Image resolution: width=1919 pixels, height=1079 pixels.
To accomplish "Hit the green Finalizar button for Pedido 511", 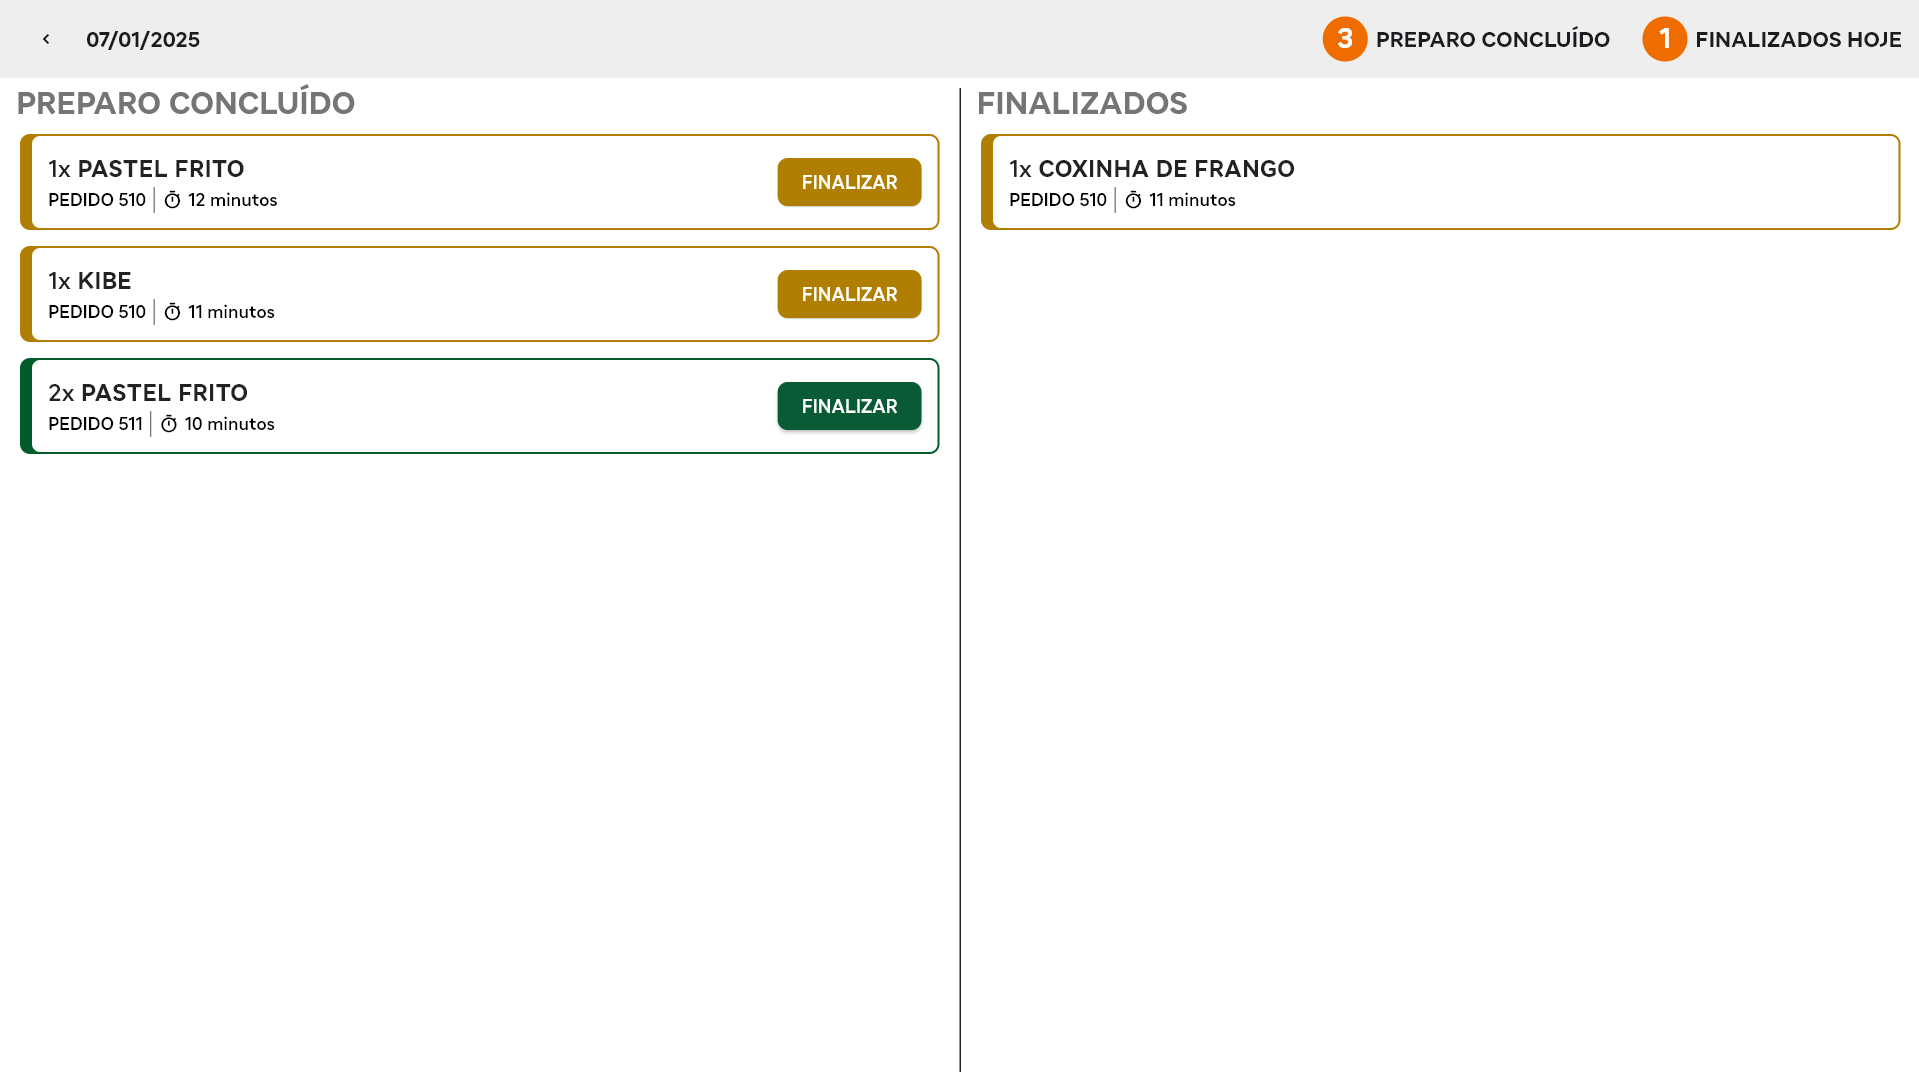I will pyautogui.click(x=848, y=406).
